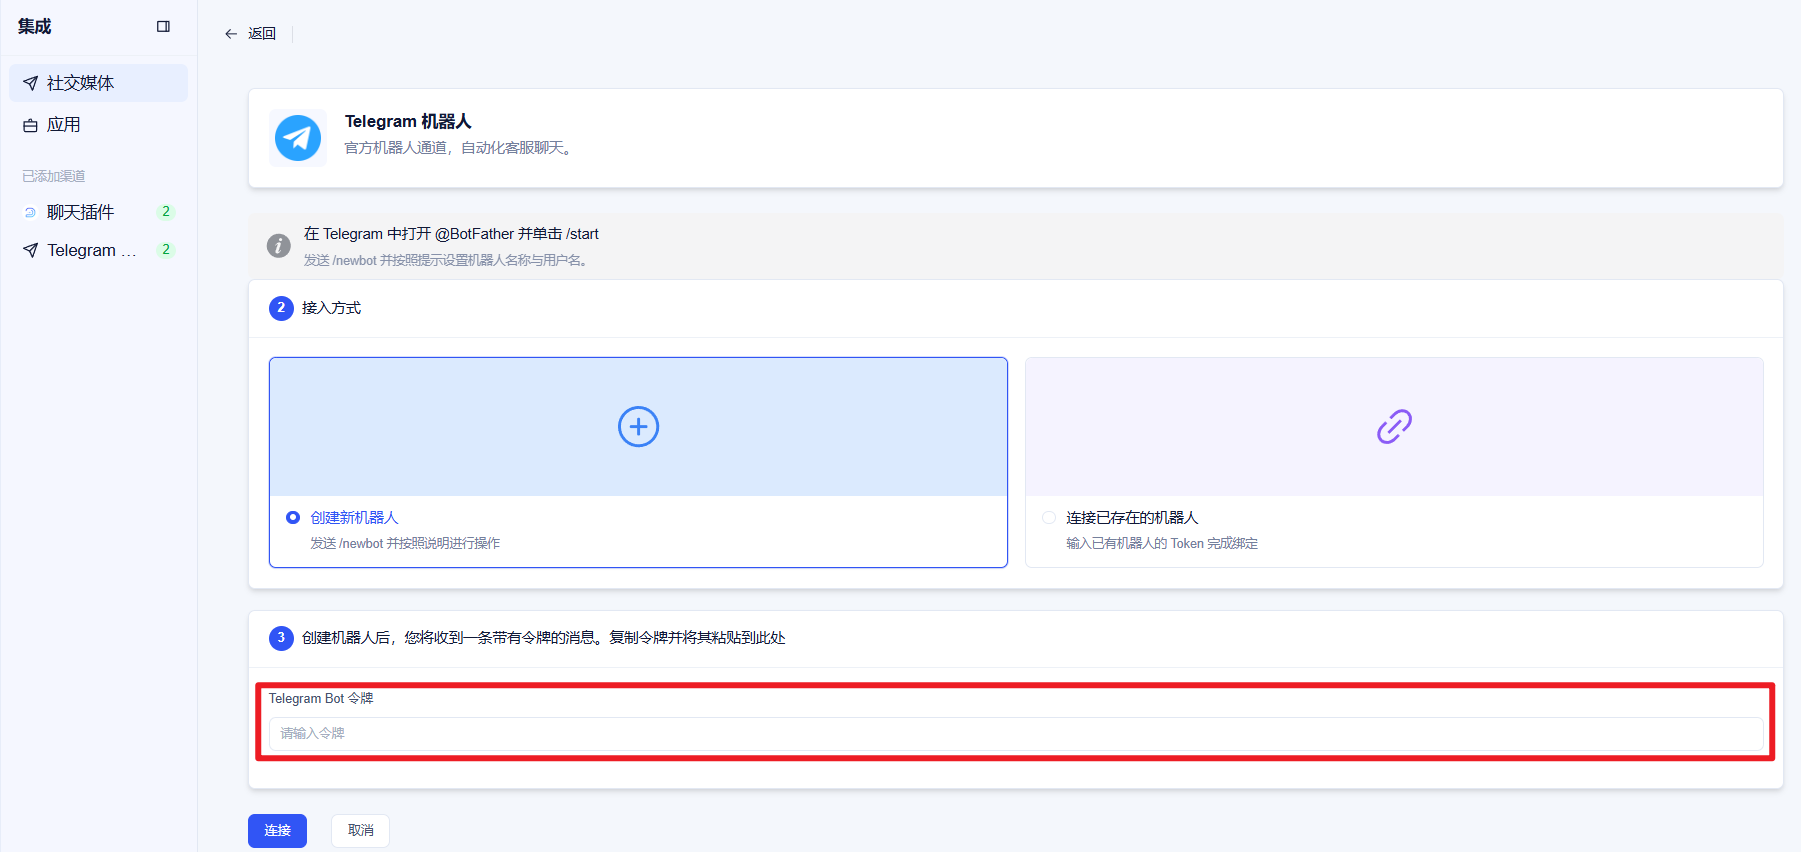Screen dimensions: 1801x852
Task: Click the 输入已有机器人的 Token 完成绑定 description
Action: point(1162,544)
